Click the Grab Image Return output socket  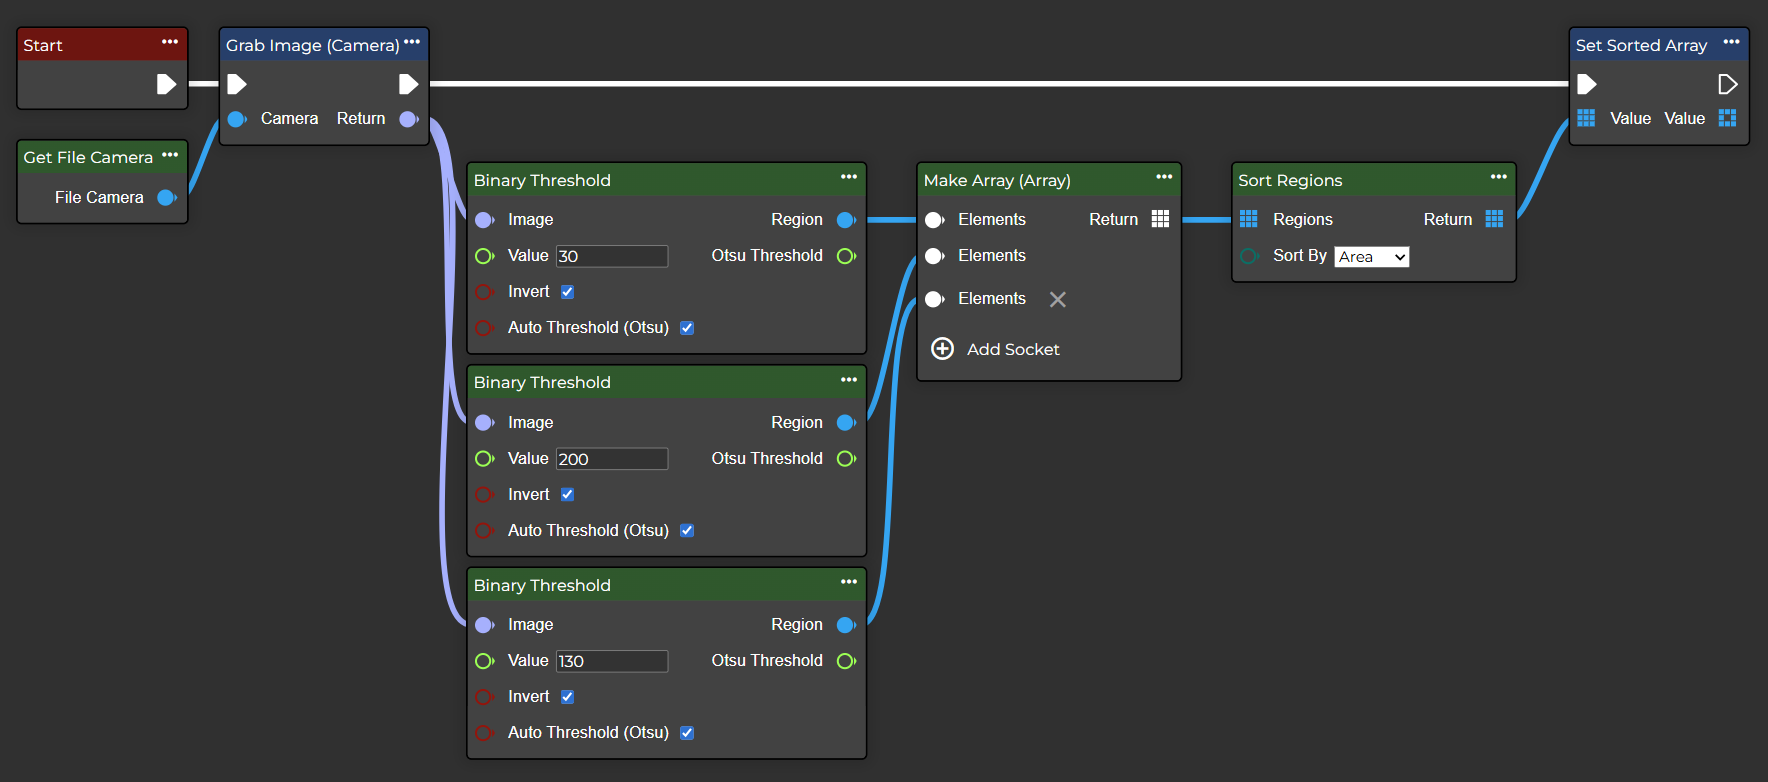pos(408,119)
